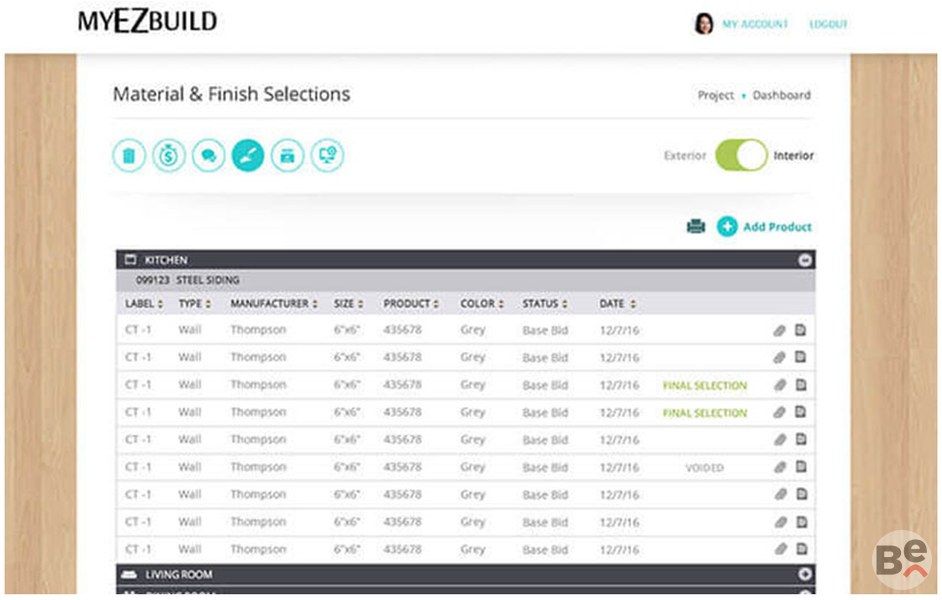Viewport: 942px width, 600px height.
Task: Sort by the Date column
Action: pyautogui.click(x=617, y=304)
